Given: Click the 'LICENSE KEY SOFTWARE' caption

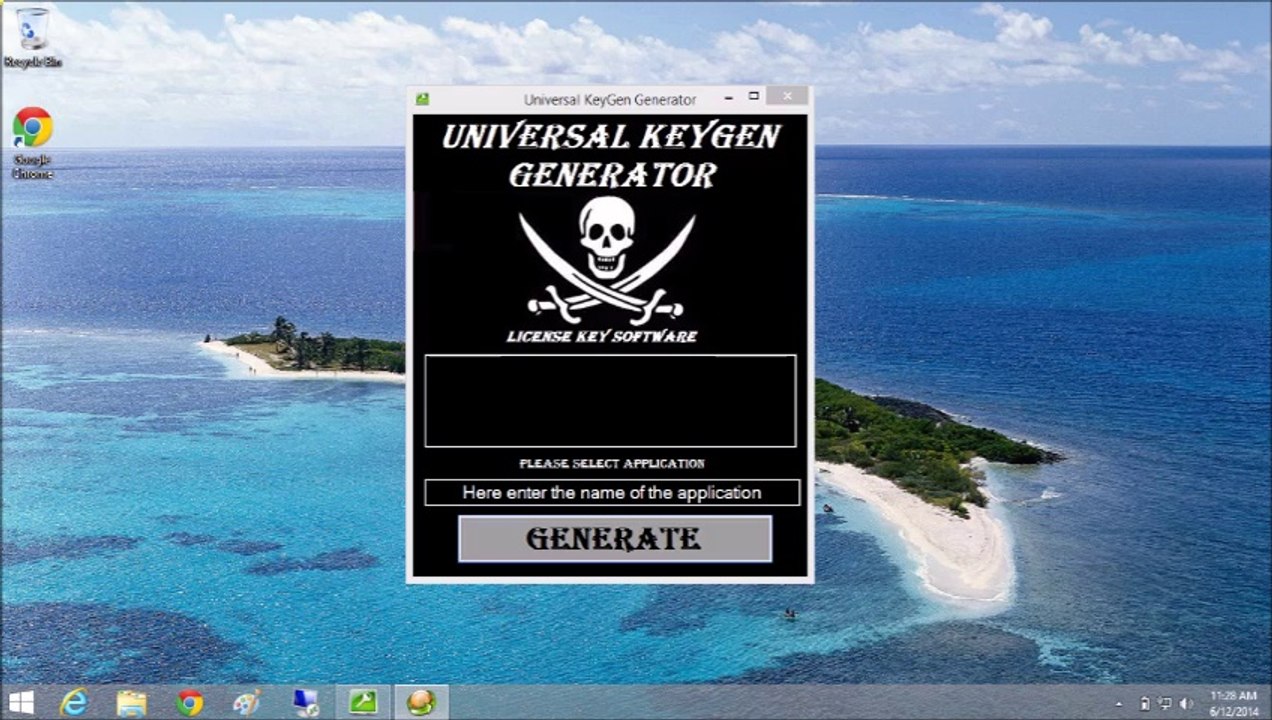Looking at the screenshot, I should pos(602,337).
